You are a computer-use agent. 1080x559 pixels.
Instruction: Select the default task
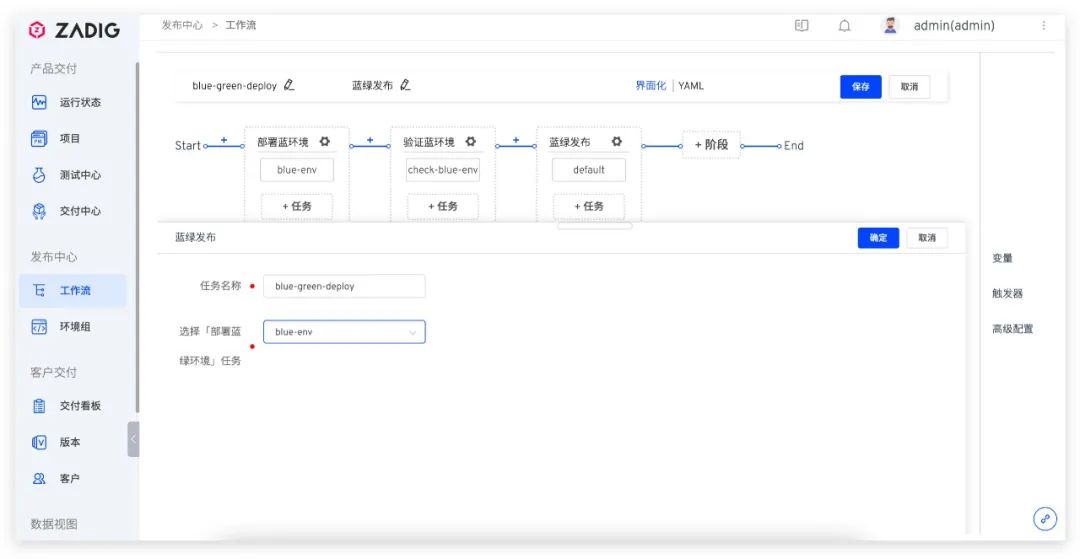pos(589,170)
